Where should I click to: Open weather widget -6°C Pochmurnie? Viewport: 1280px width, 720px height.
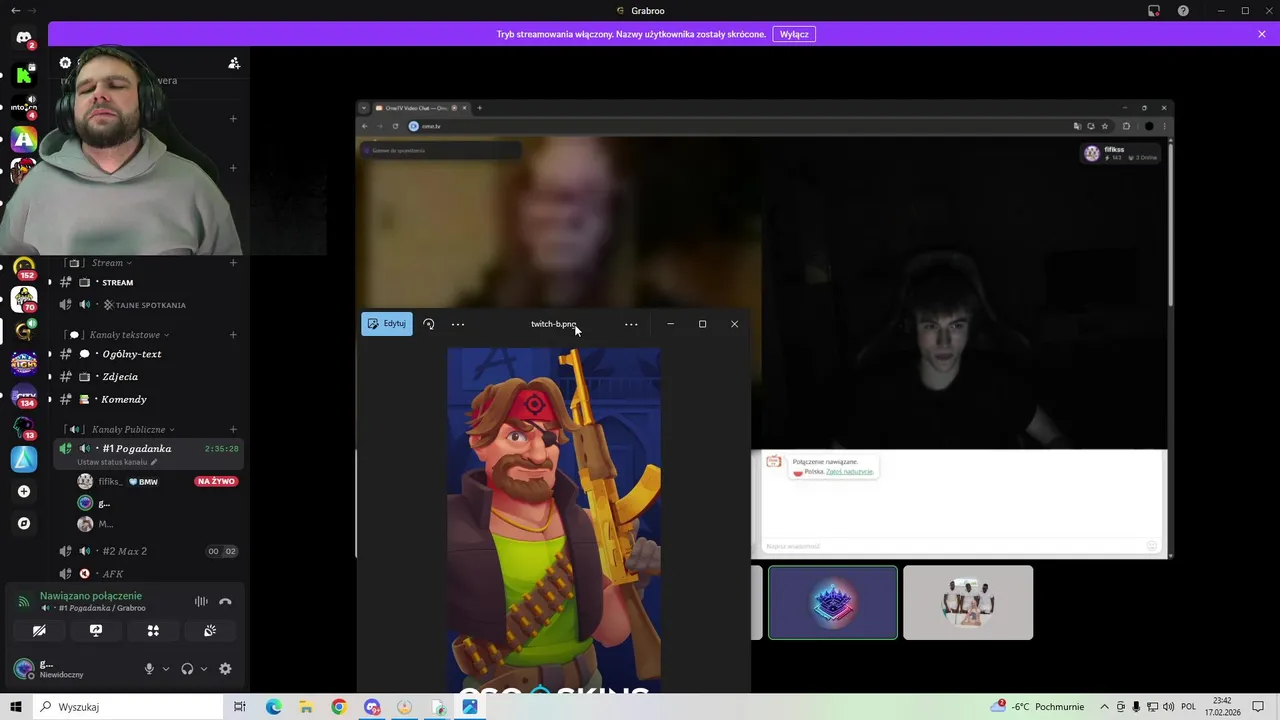pyautogui.click(x=1038, y=707)
